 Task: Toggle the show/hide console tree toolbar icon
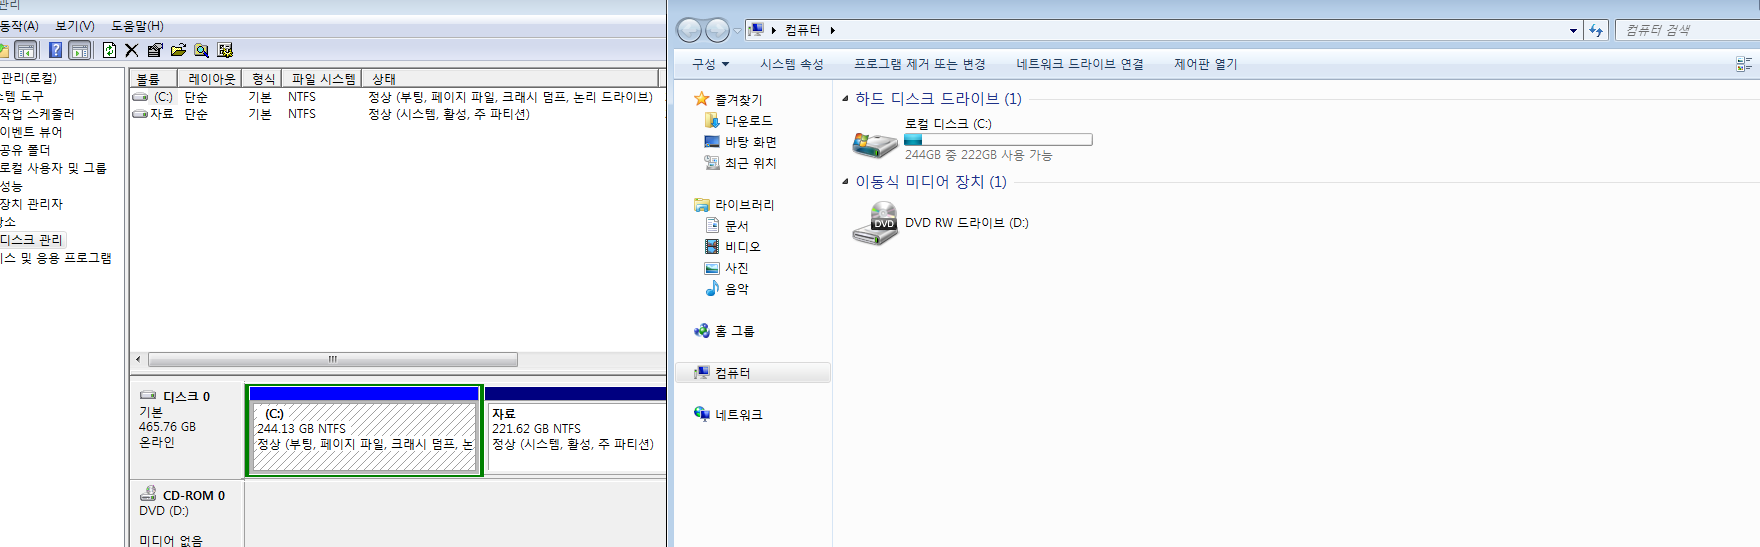[26, 50]
